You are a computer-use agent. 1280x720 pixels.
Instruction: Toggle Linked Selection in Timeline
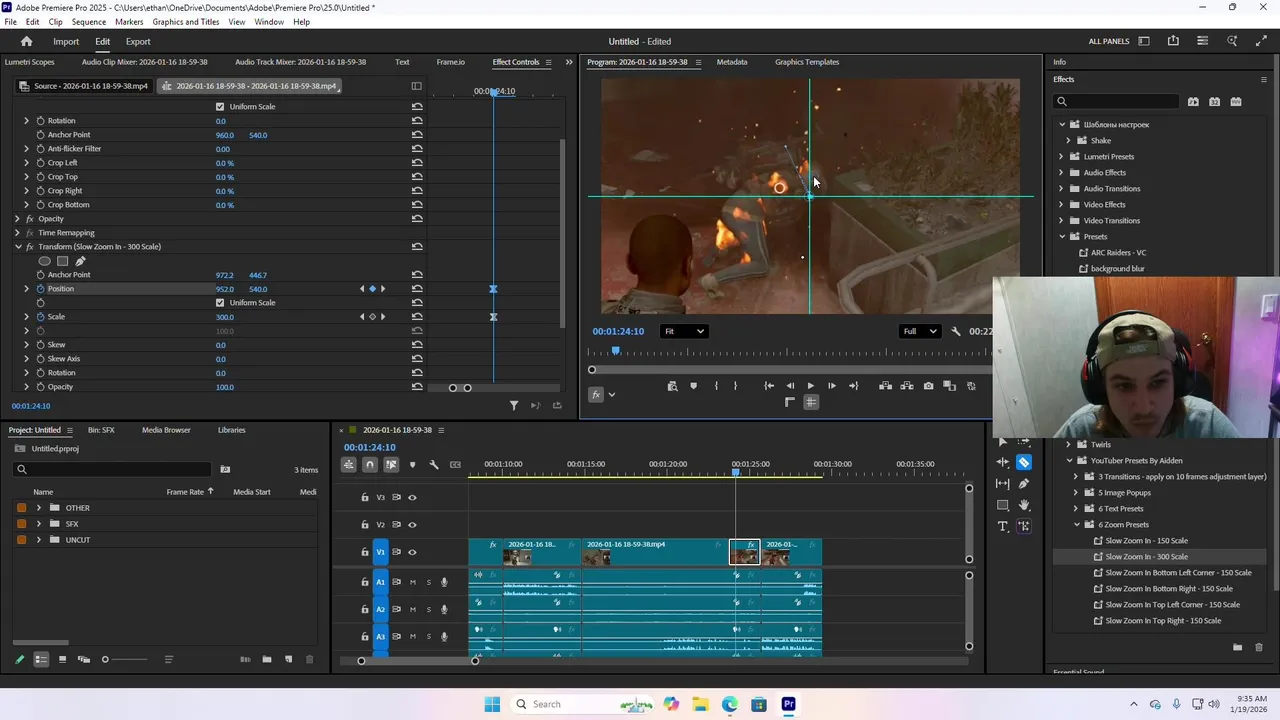[391, 464]
